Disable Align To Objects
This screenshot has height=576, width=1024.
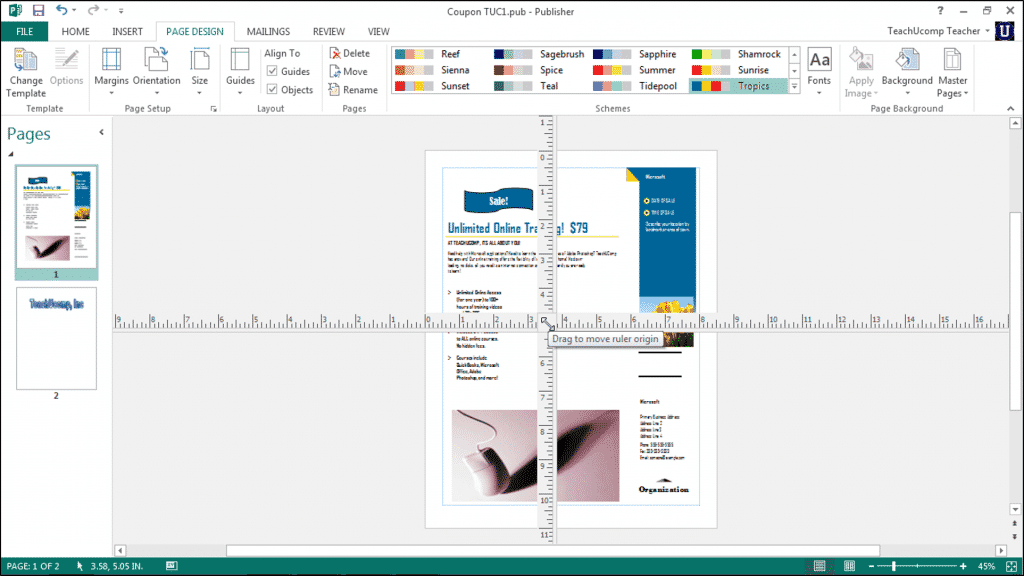click(x=271, y=88)
